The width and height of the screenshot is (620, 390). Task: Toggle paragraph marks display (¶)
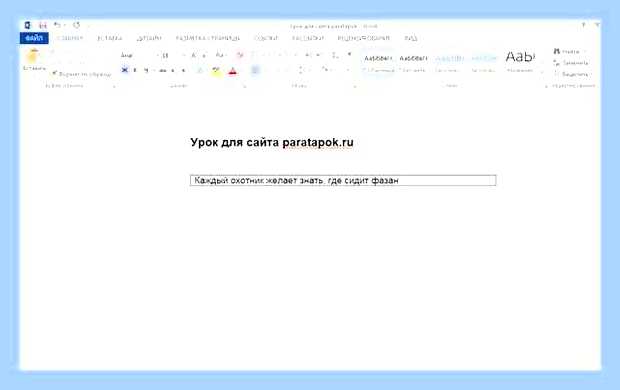(x=350, y=55)
